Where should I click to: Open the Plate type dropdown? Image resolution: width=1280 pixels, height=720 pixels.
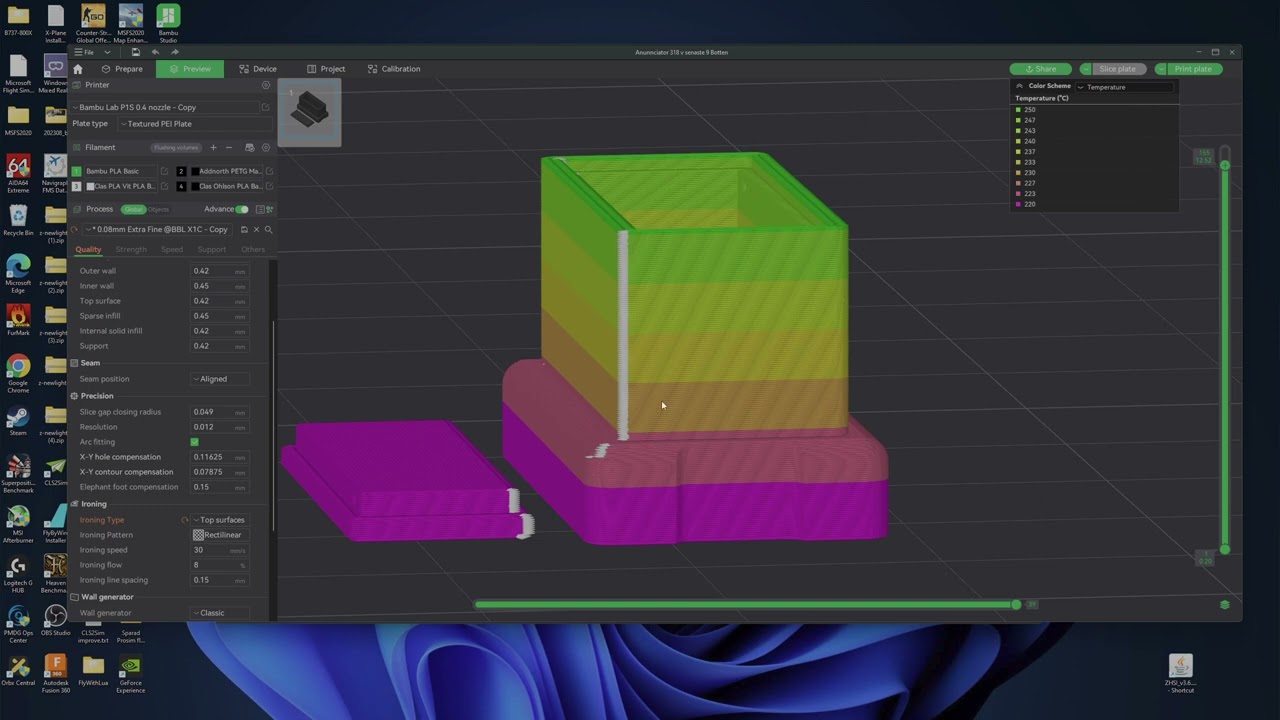click(x=193, y=124)
